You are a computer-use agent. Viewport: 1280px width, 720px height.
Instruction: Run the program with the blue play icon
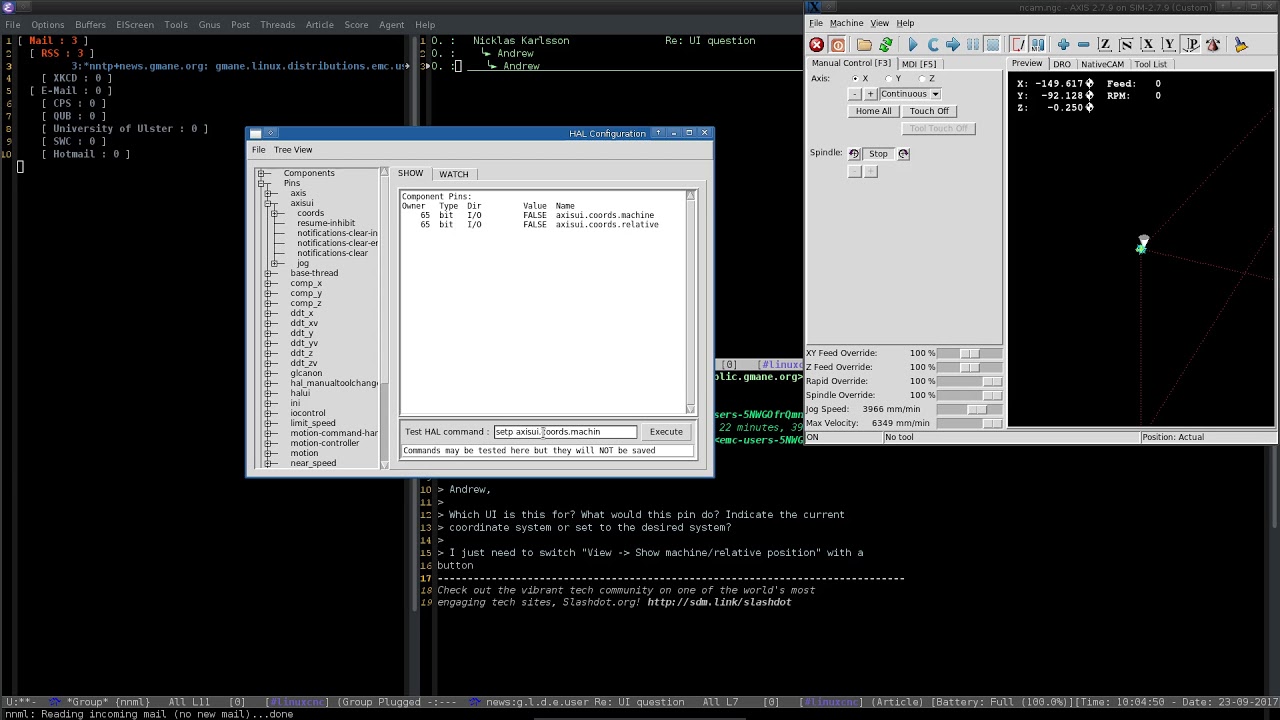[913, 45]
